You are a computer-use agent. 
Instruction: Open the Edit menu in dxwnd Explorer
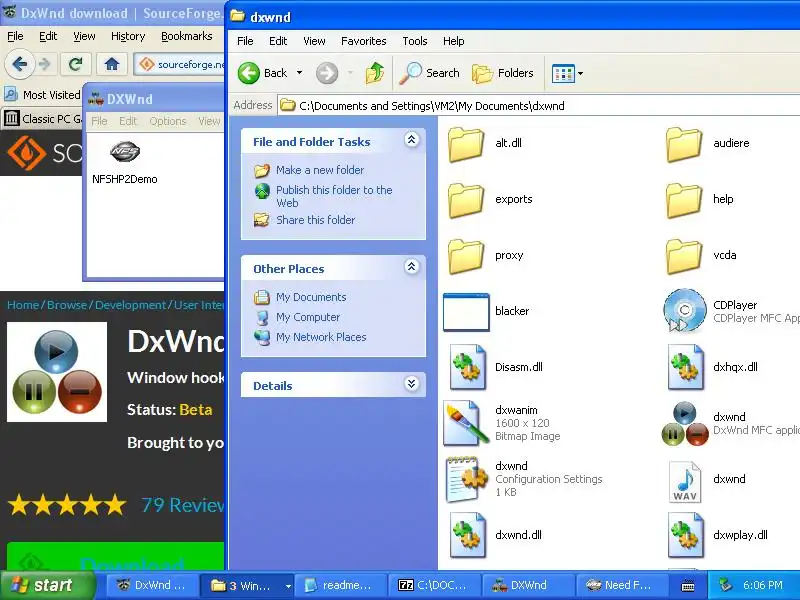278,41
